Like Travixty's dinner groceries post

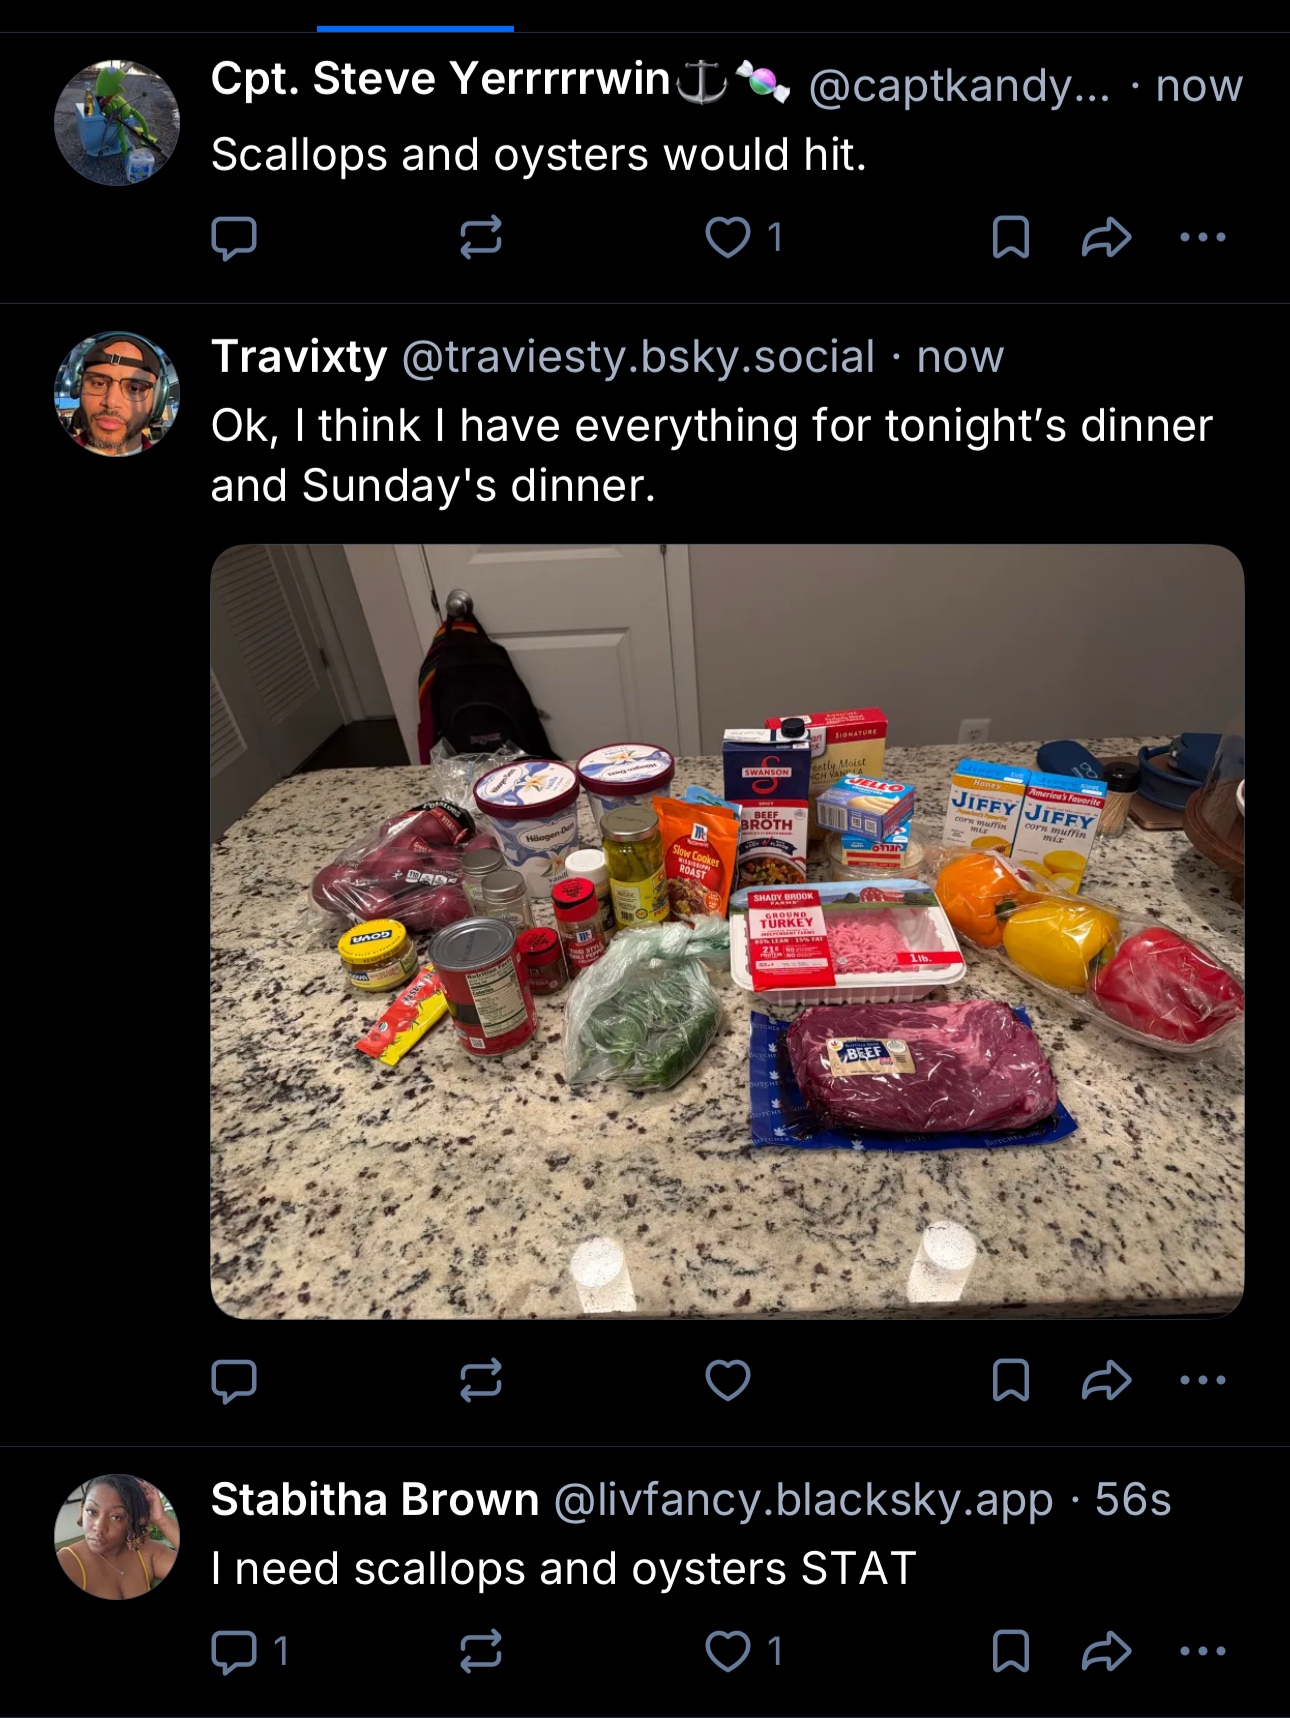point(728,1381)
